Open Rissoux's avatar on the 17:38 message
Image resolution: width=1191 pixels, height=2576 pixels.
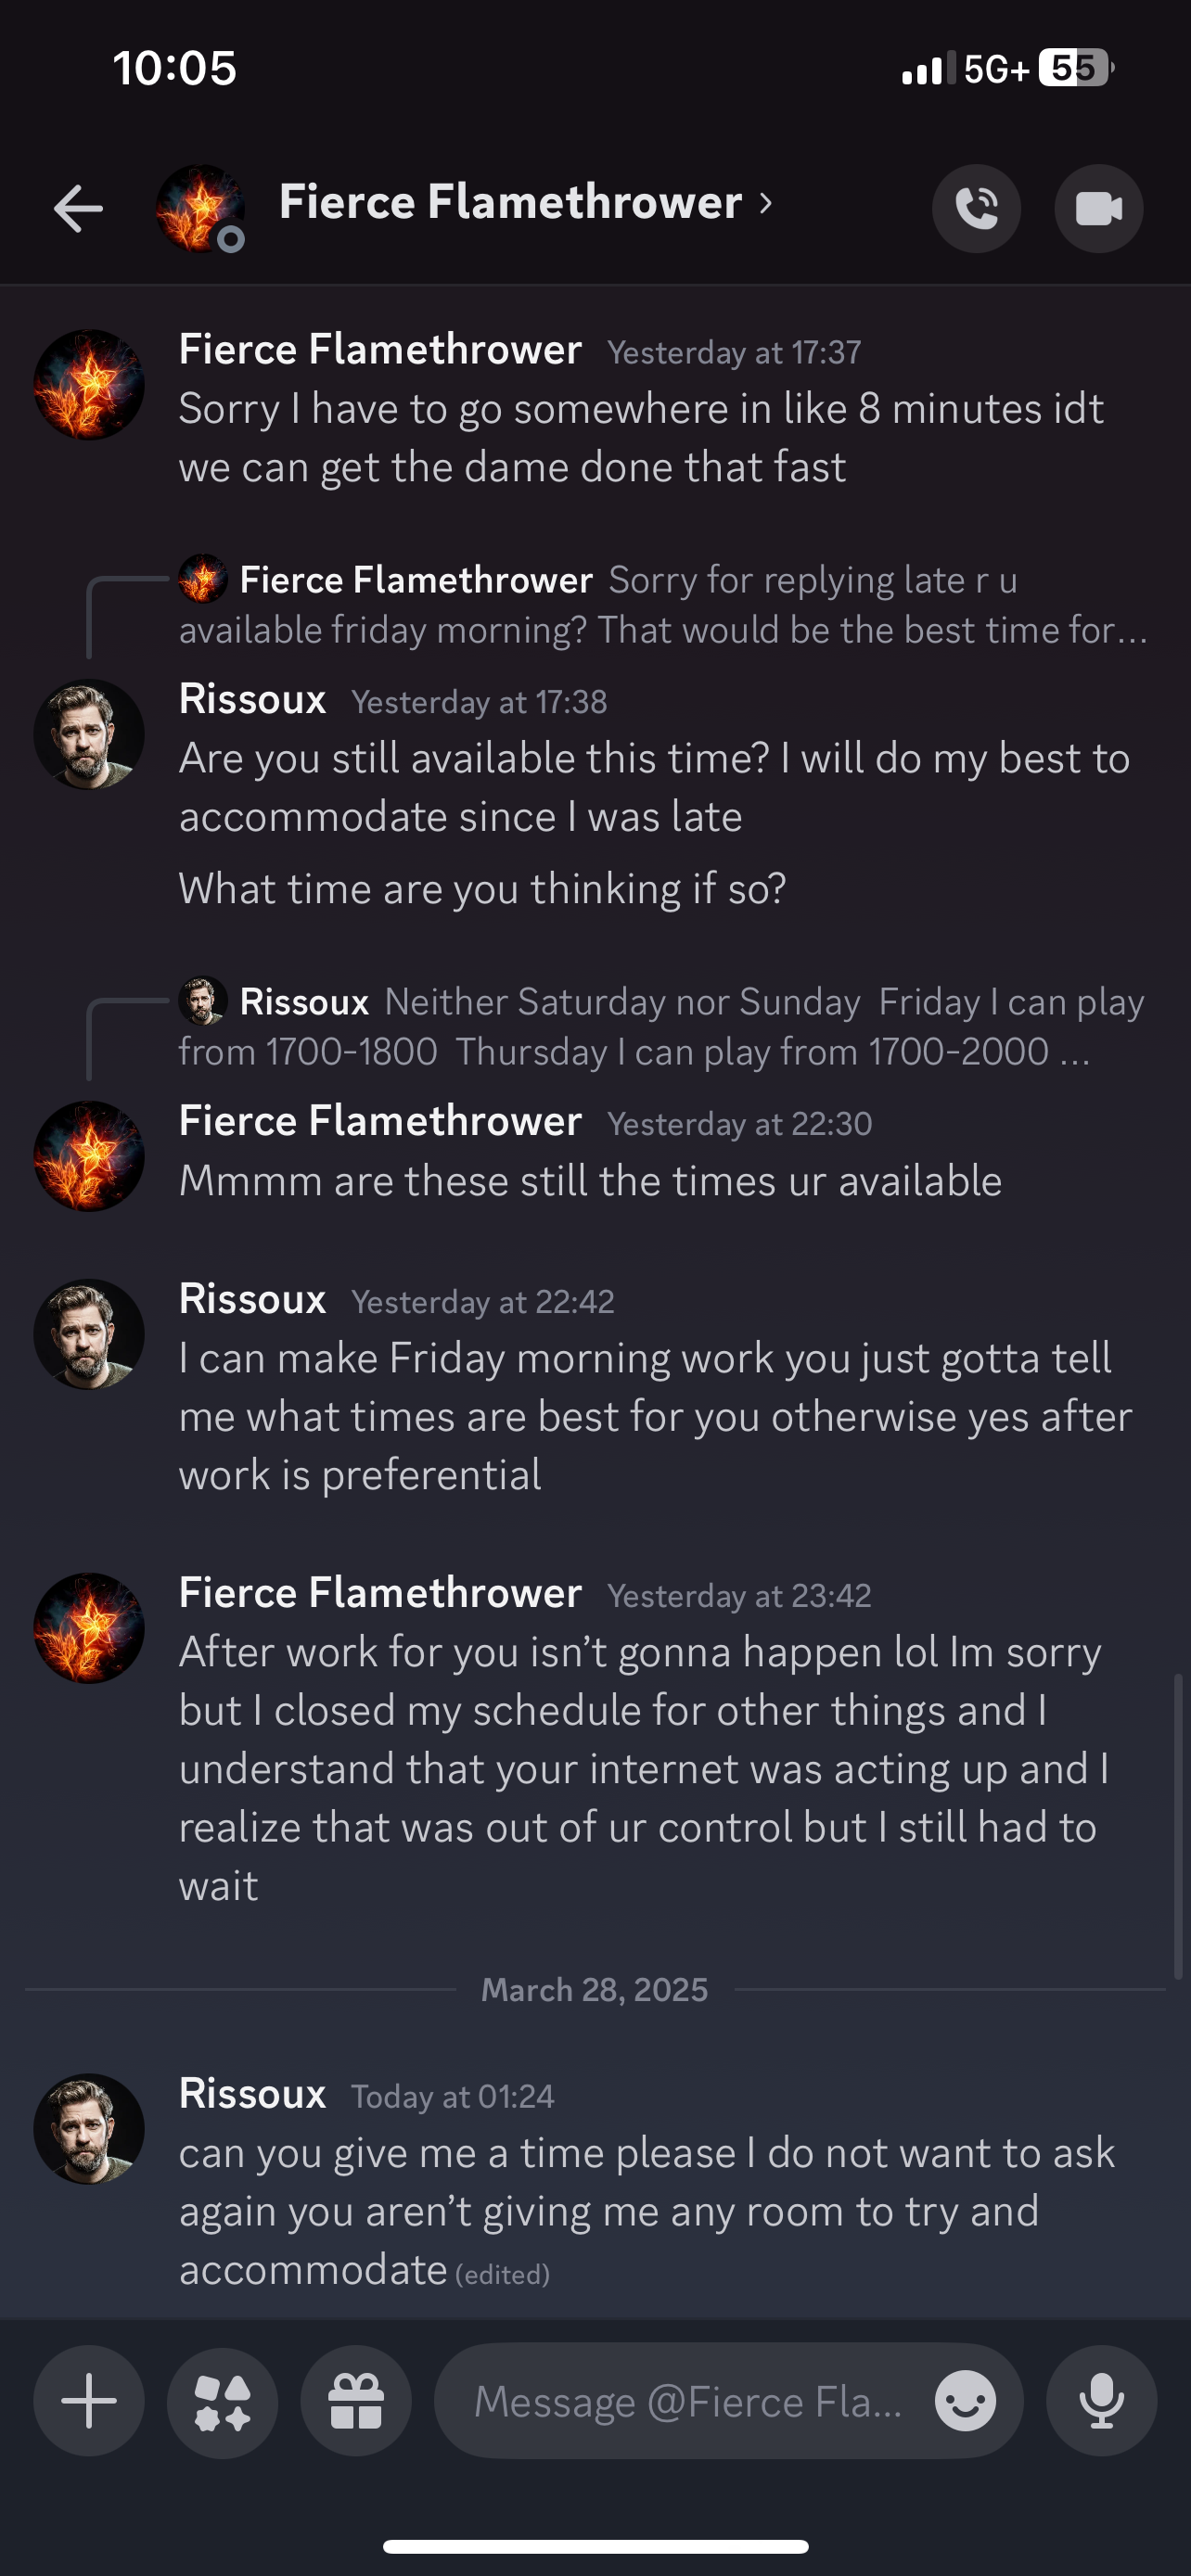(x=89, y=734)
